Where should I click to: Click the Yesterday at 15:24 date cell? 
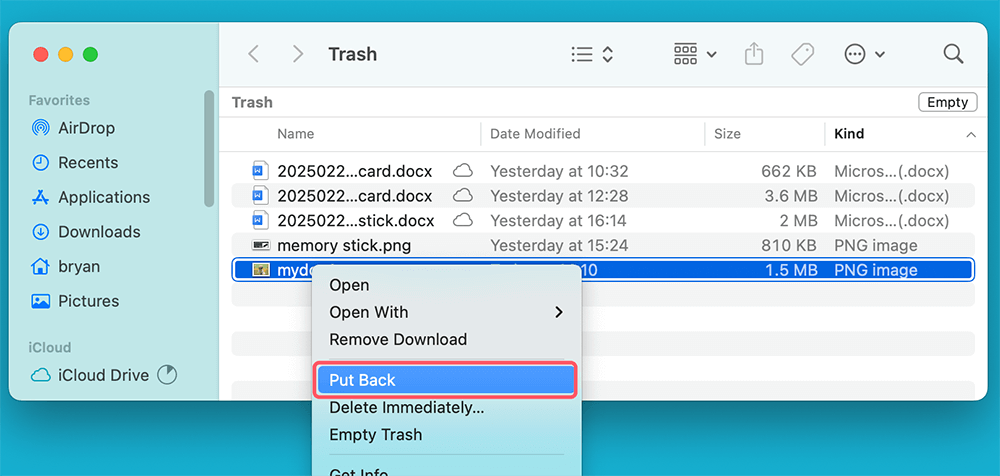click(x=559, y=245)
